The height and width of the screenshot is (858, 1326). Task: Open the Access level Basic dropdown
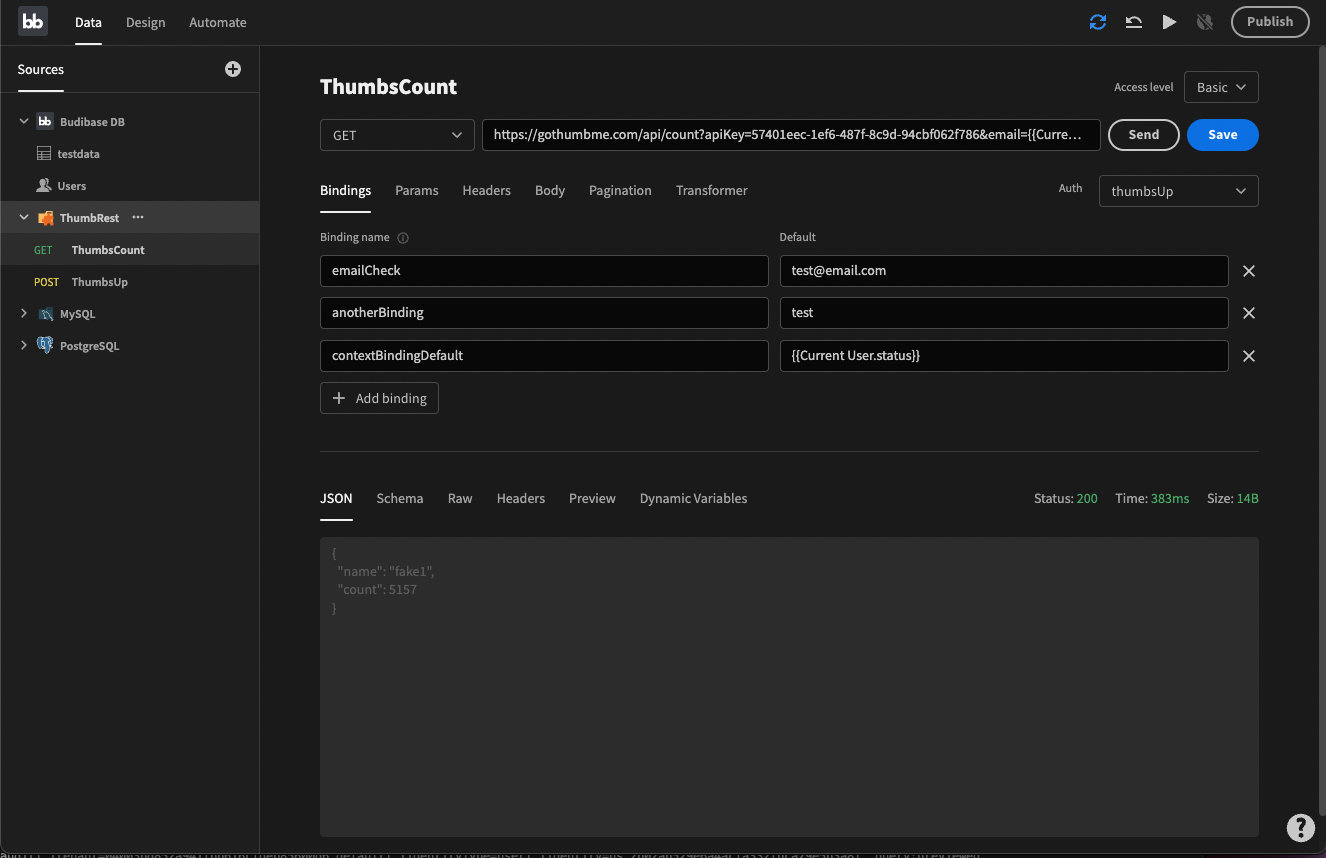[x=1221, y=87]
